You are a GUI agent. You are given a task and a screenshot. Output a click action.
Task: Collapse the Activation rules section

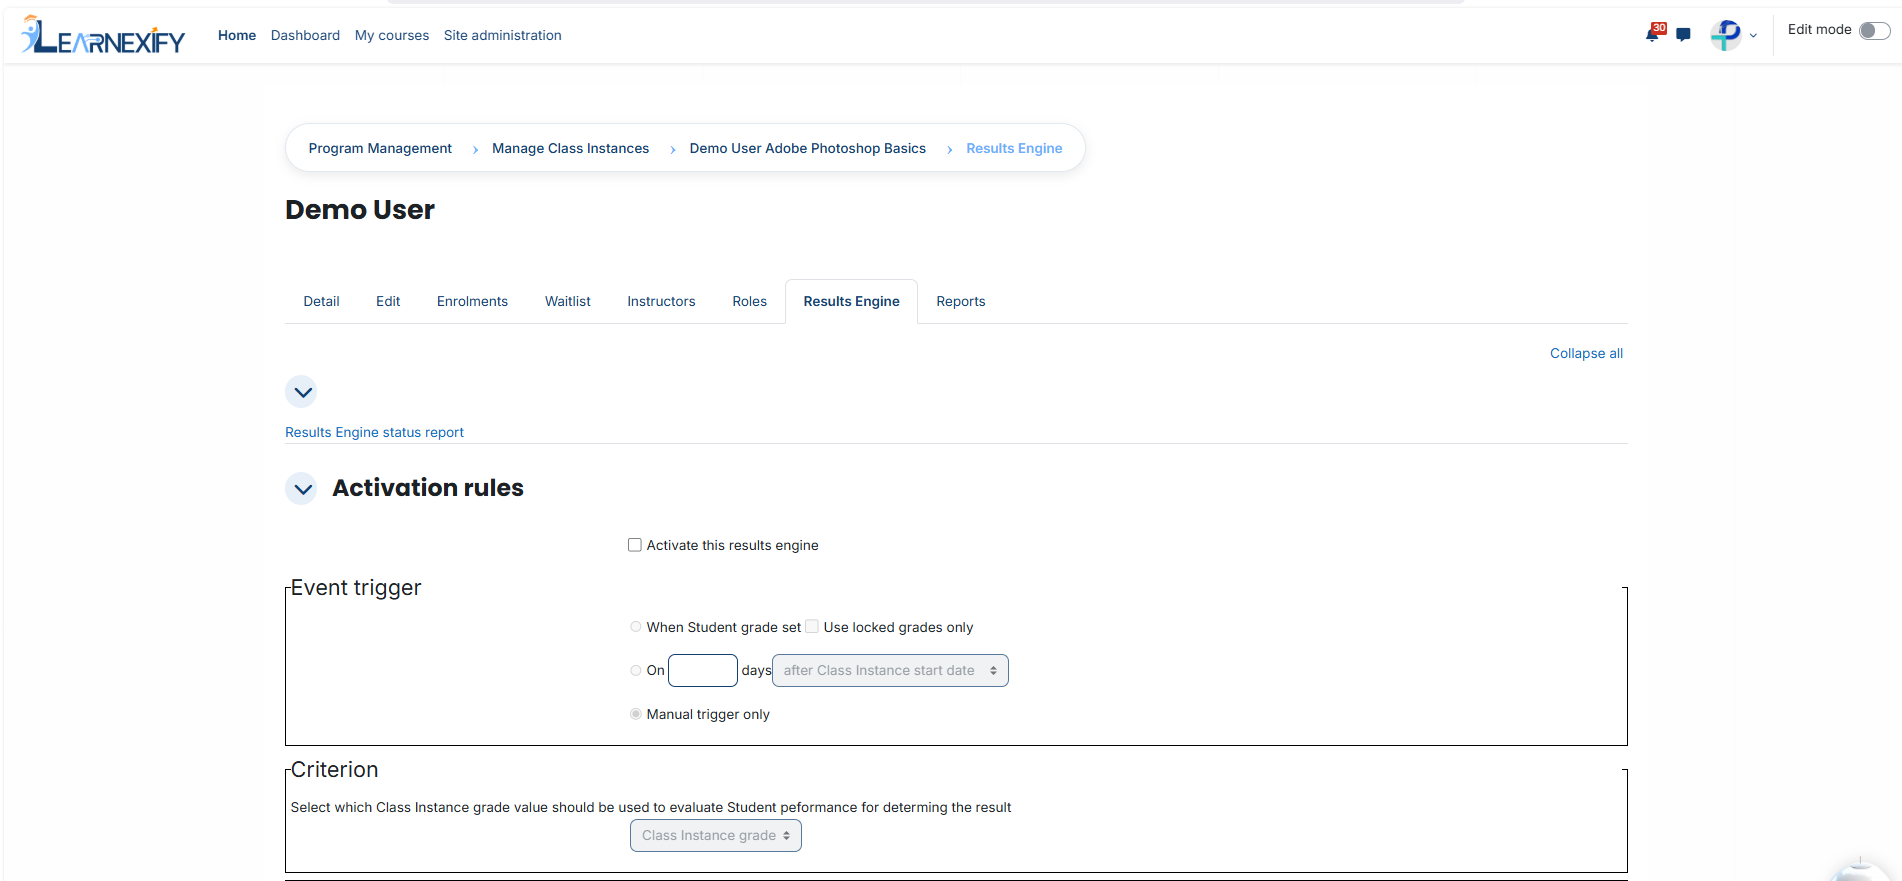[301, 489]
